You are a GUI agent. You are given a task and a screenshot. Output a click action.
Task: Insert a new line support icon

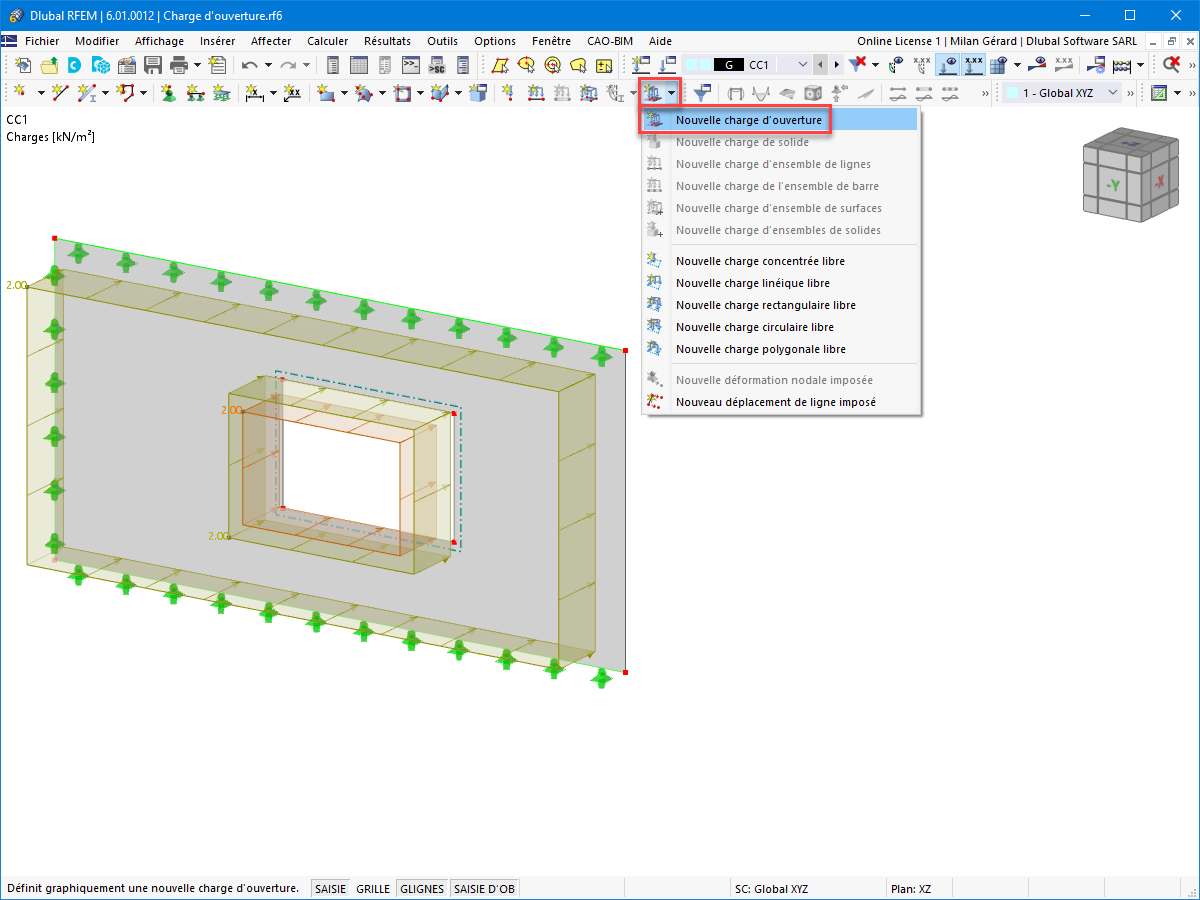click(194, 93)
